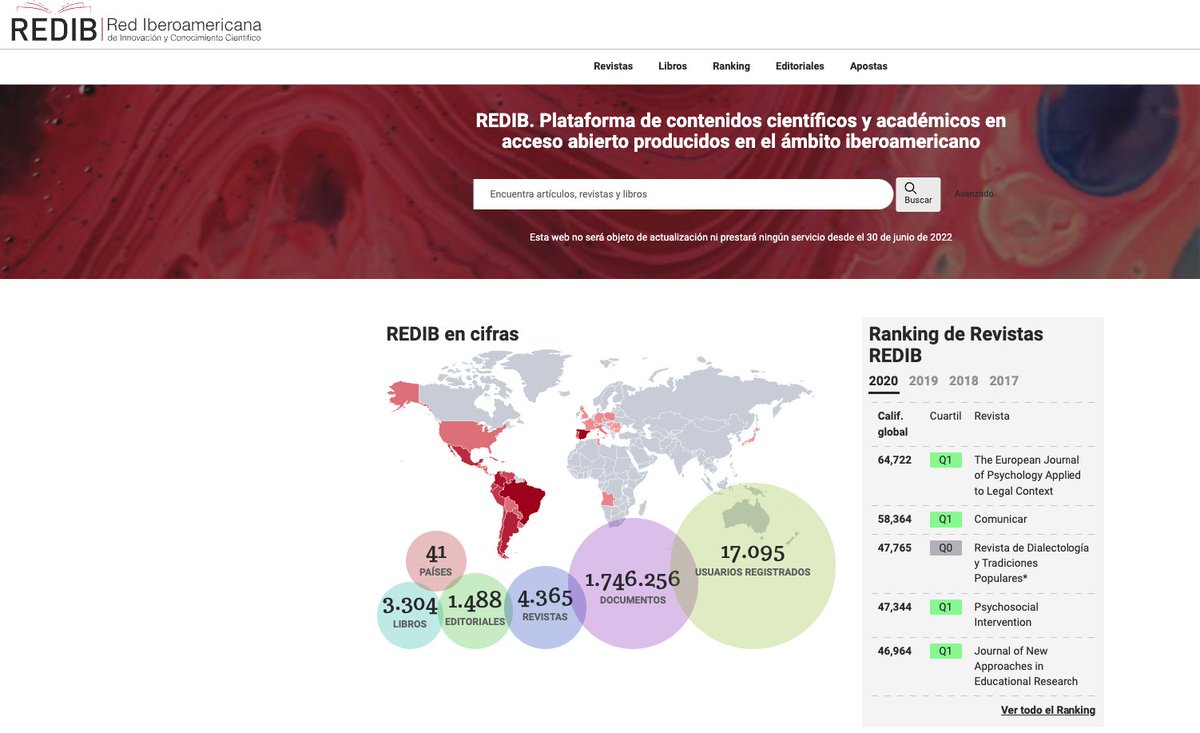Click the 3.304 Libros bubble
1200x733 pixels.
click(x=410, y=614)
